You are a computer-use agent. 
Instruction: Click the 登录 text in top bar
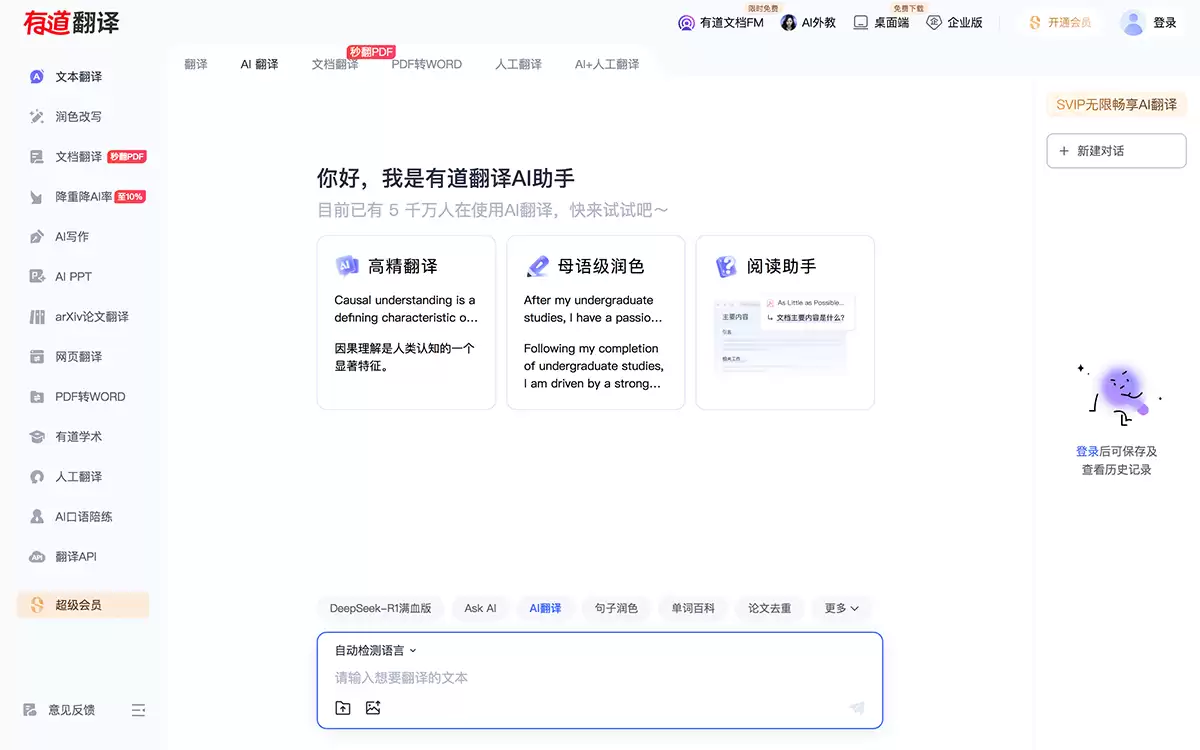coord(1165,23)
